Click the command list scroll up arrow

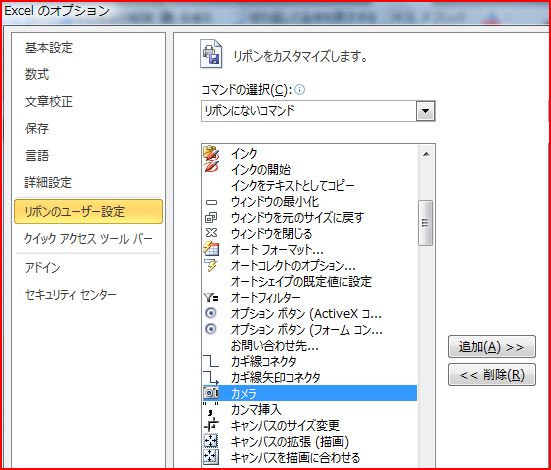tap(426, 154)
